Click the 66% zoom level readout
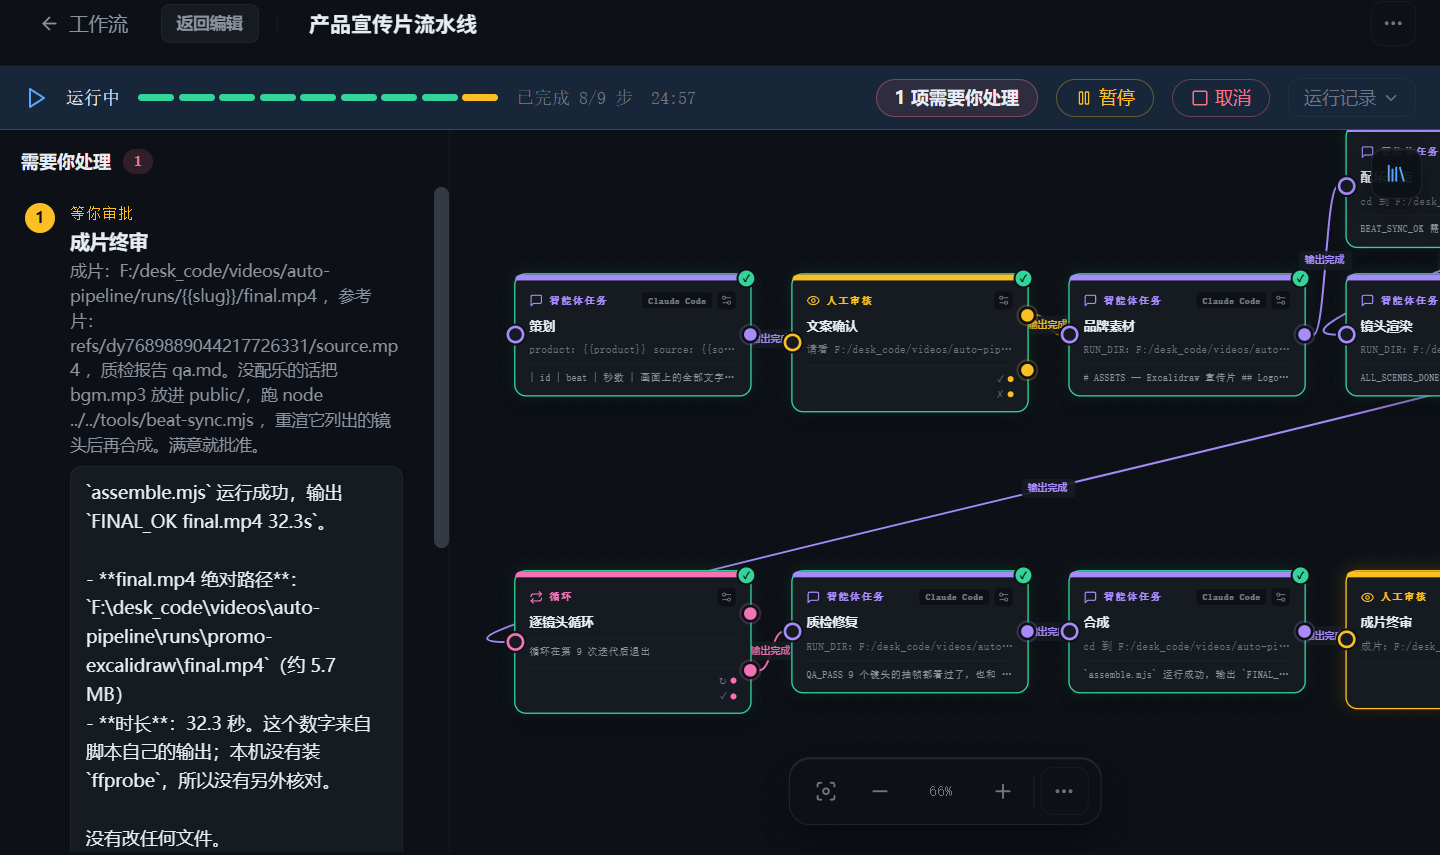The height and width of the screenshot is (855, 1440). click(941, 792)
